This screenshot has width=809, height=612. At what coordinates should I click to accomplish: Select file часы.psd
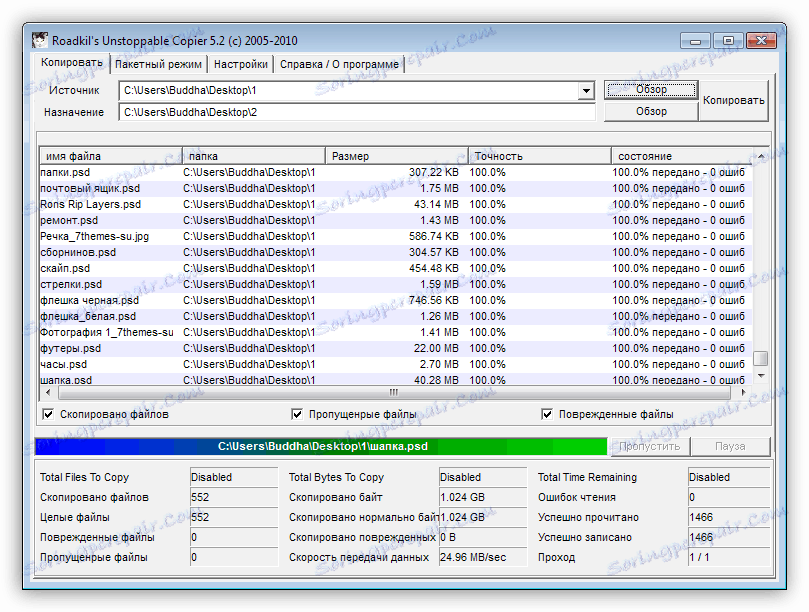click(x=63, y=364)
